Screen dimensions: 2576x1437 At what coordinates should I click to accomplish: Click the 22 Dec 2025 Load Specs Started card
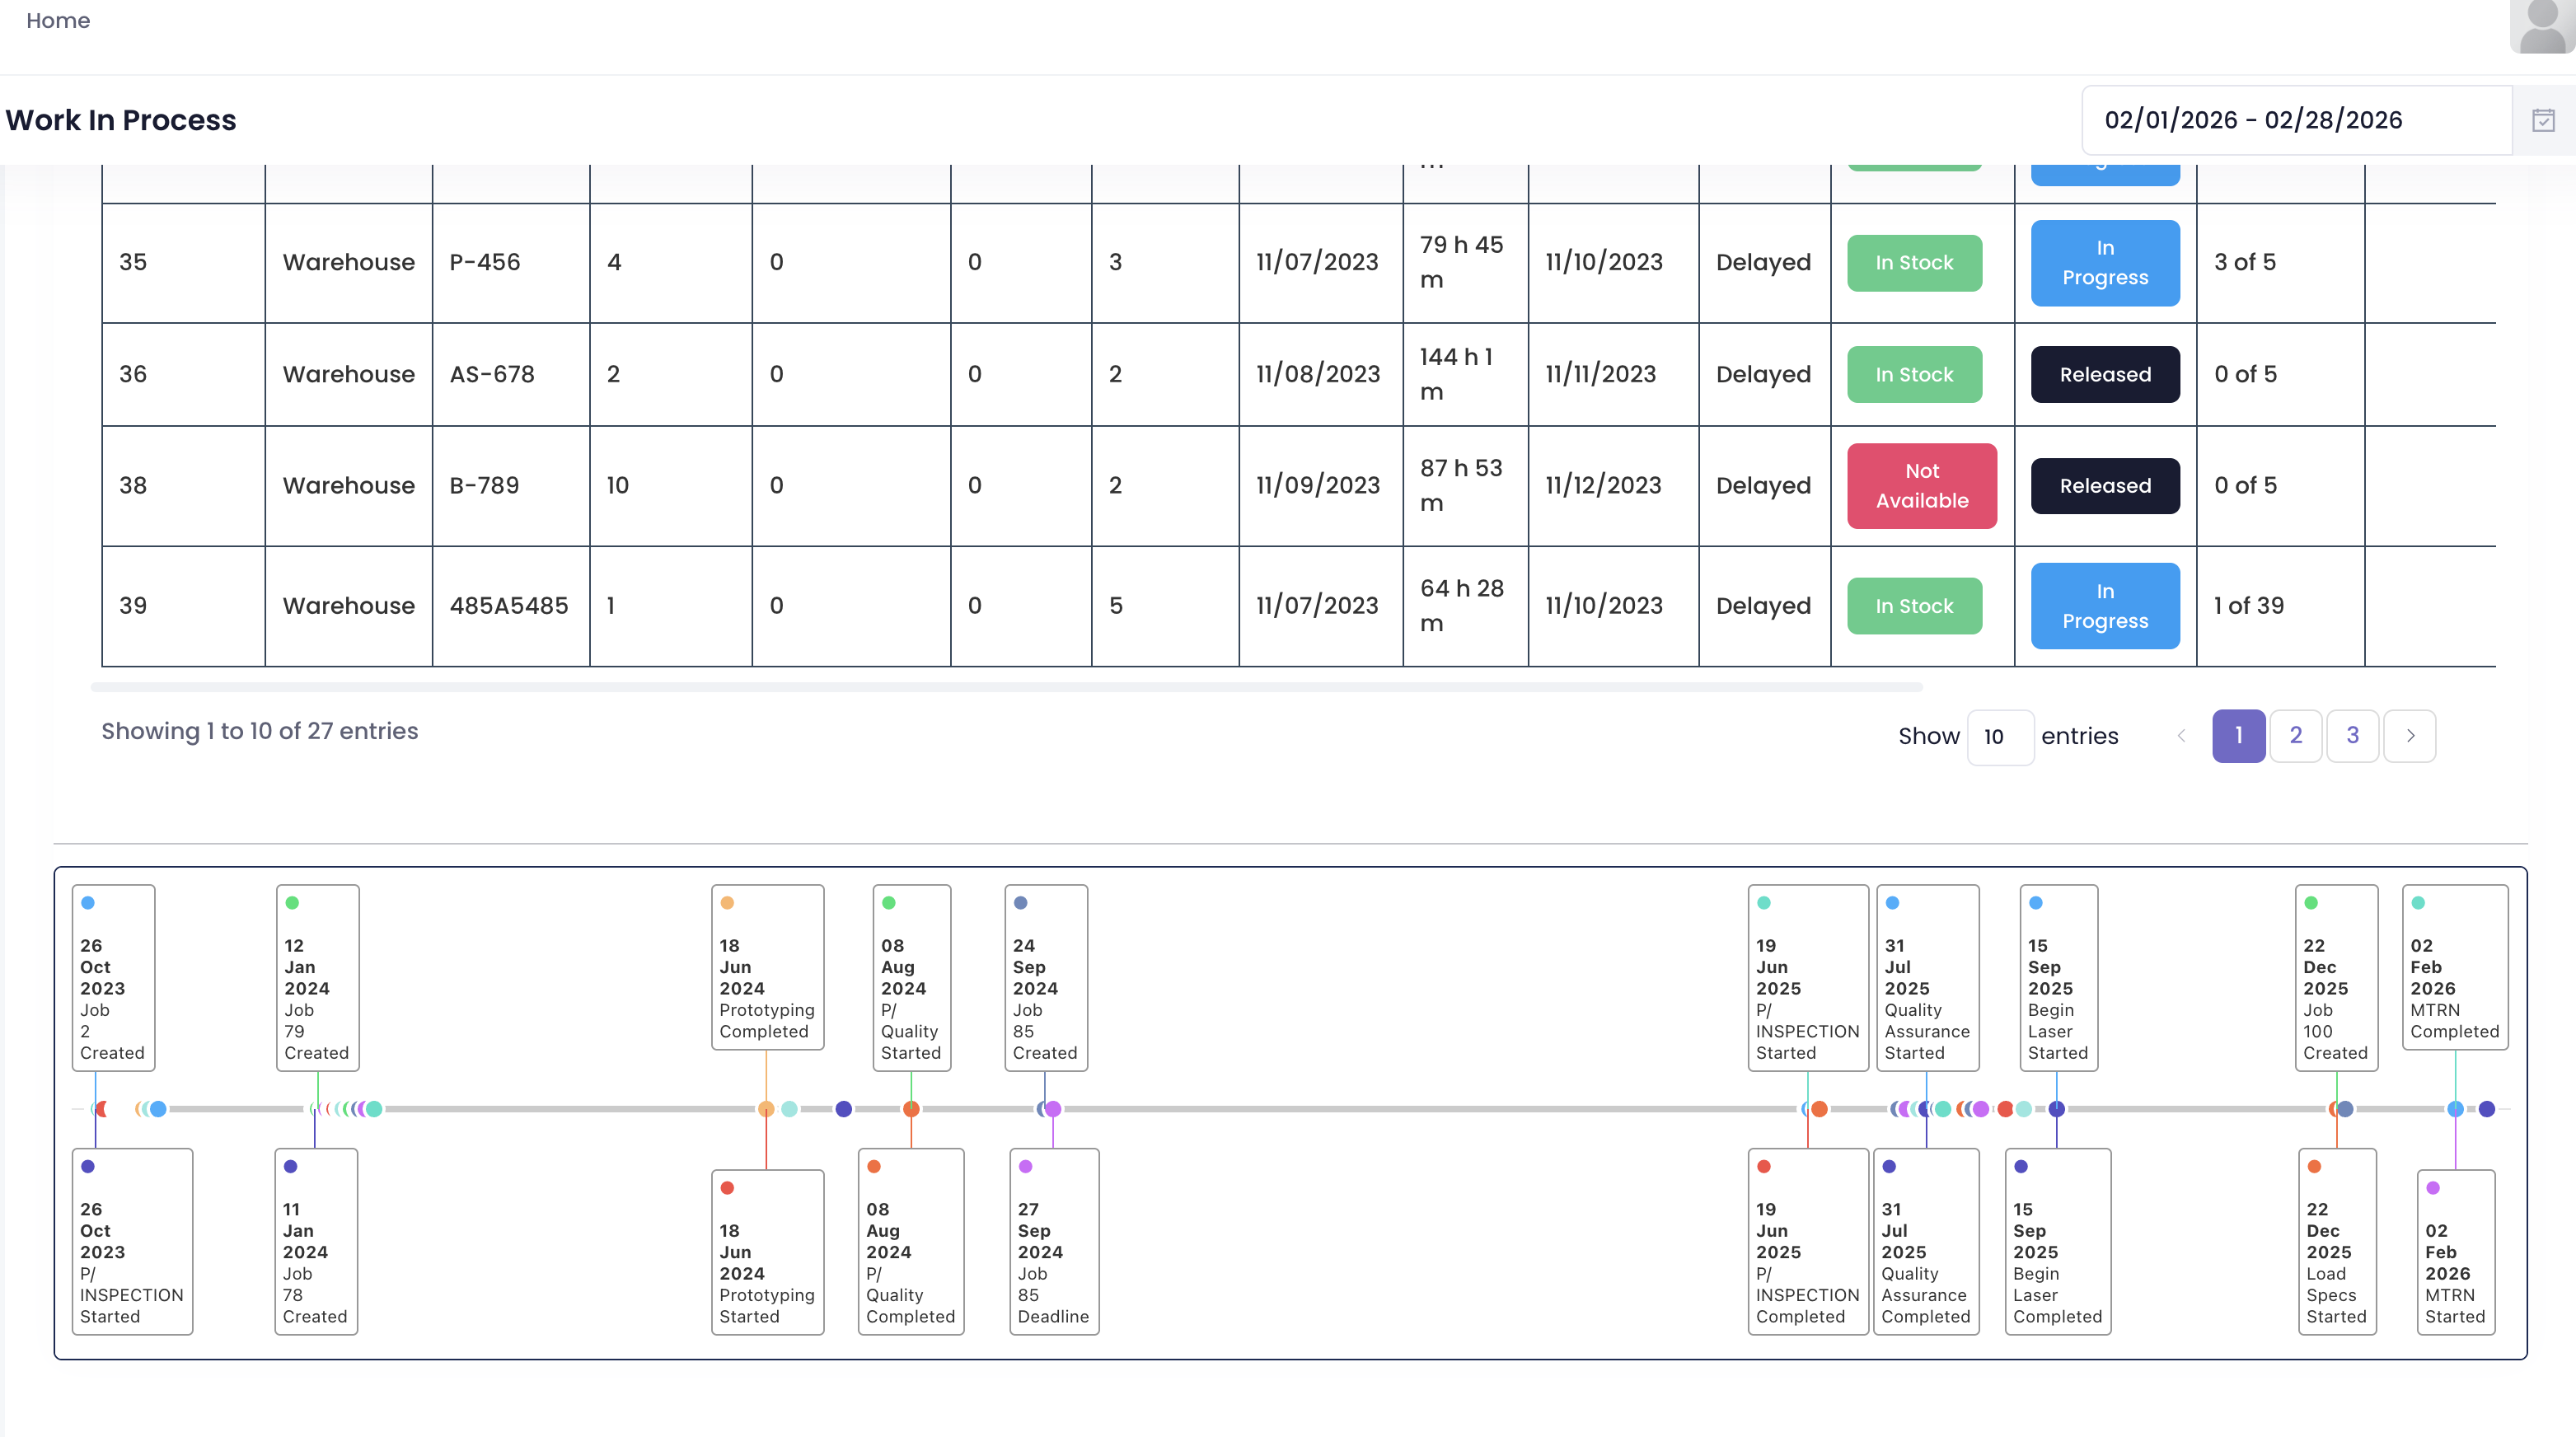[x=2336, y=1241]
